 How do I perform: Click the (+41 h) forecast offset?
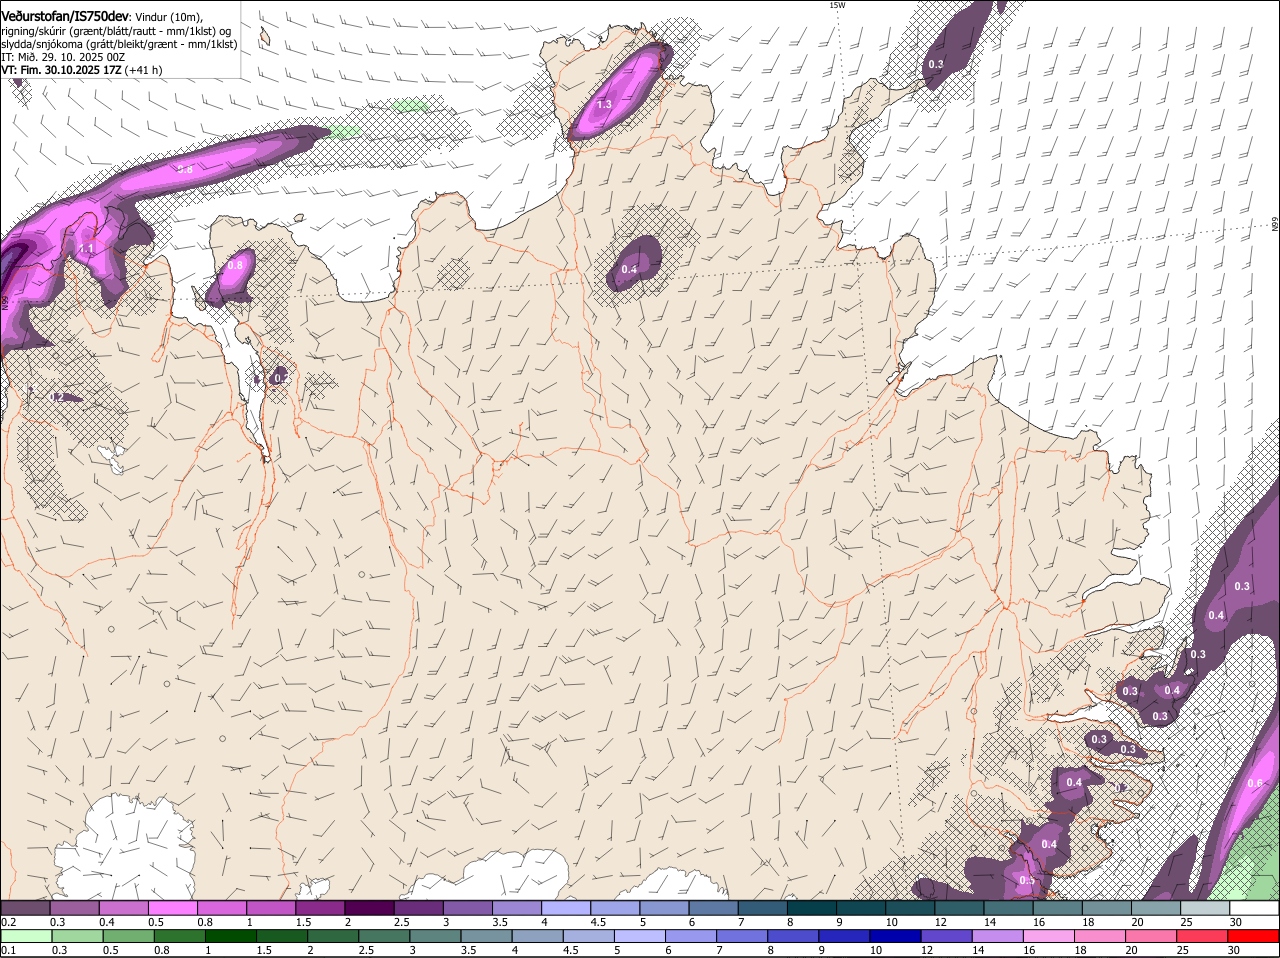[143, 70]
